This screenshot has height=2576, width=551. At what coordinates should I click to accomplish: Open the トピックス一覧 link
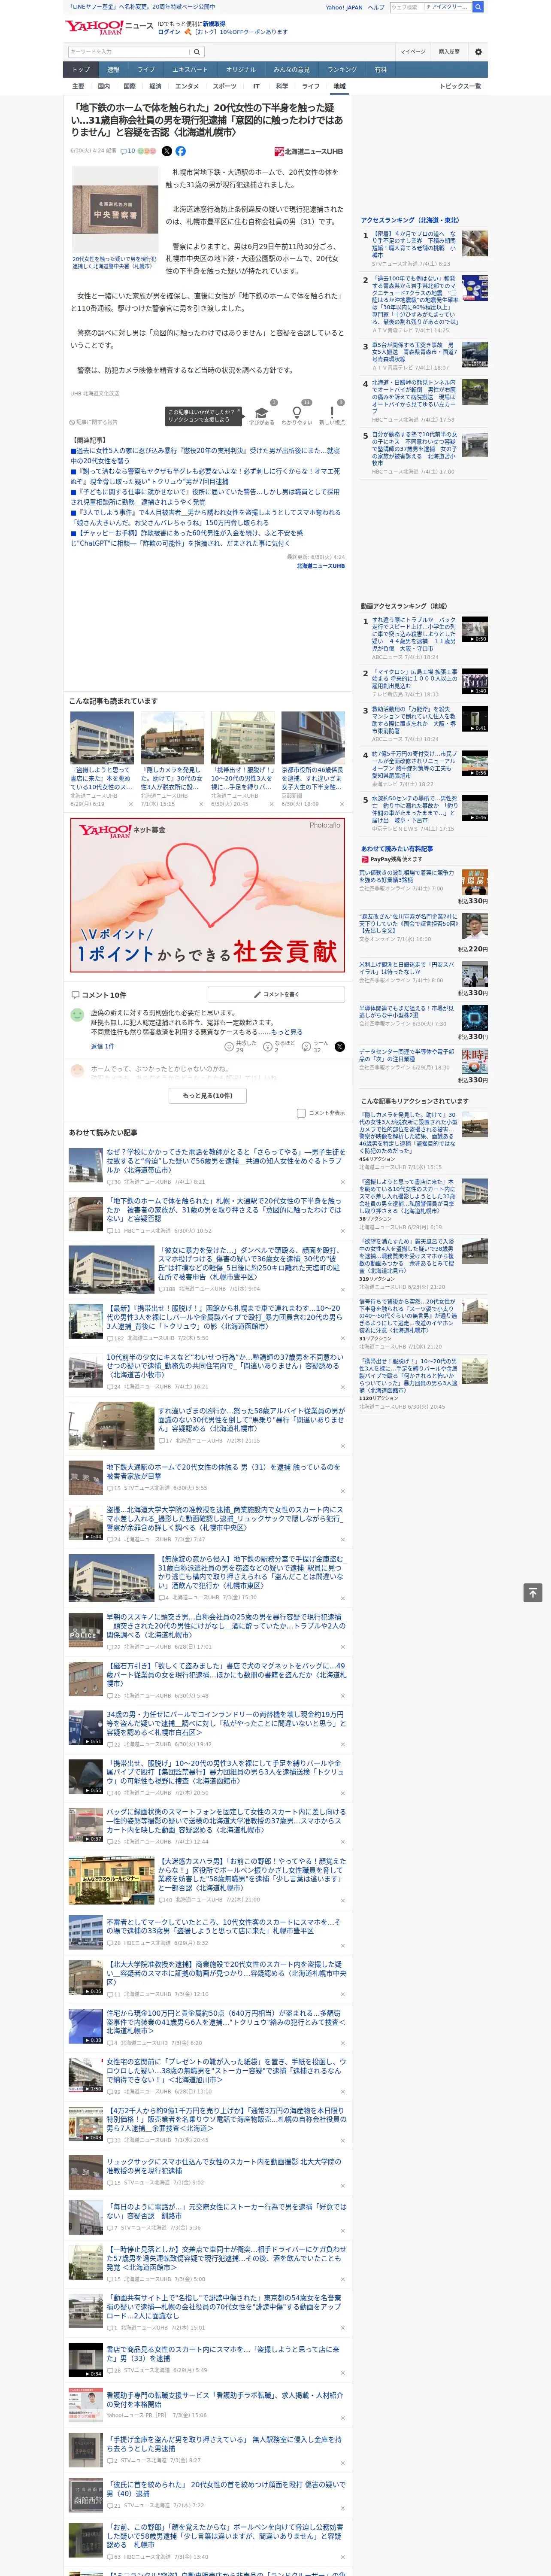click(x=460, y=86)
